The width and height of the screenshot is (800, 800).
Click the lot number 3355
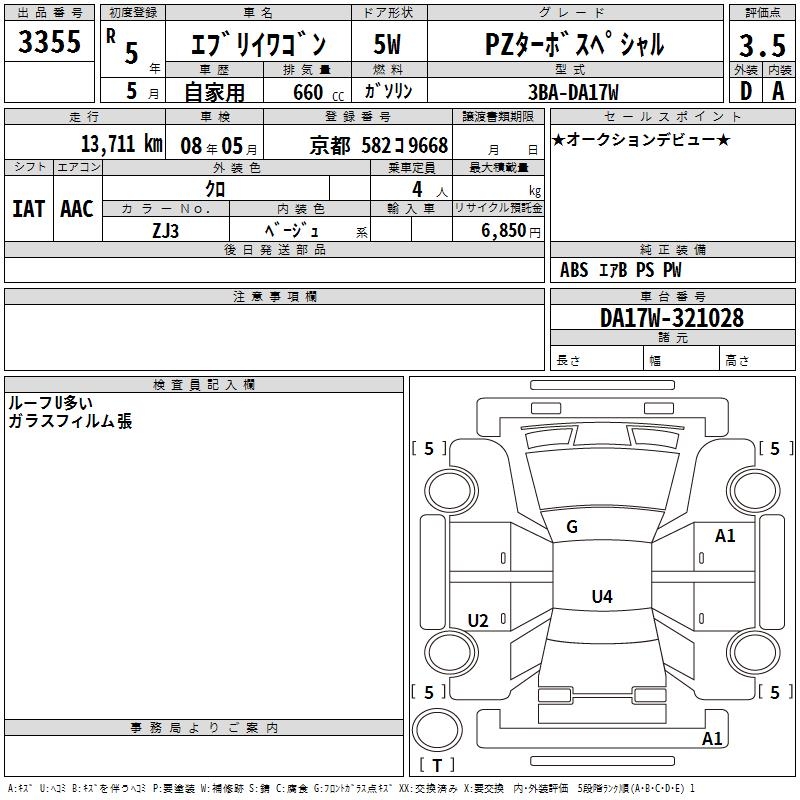(49, 42)
